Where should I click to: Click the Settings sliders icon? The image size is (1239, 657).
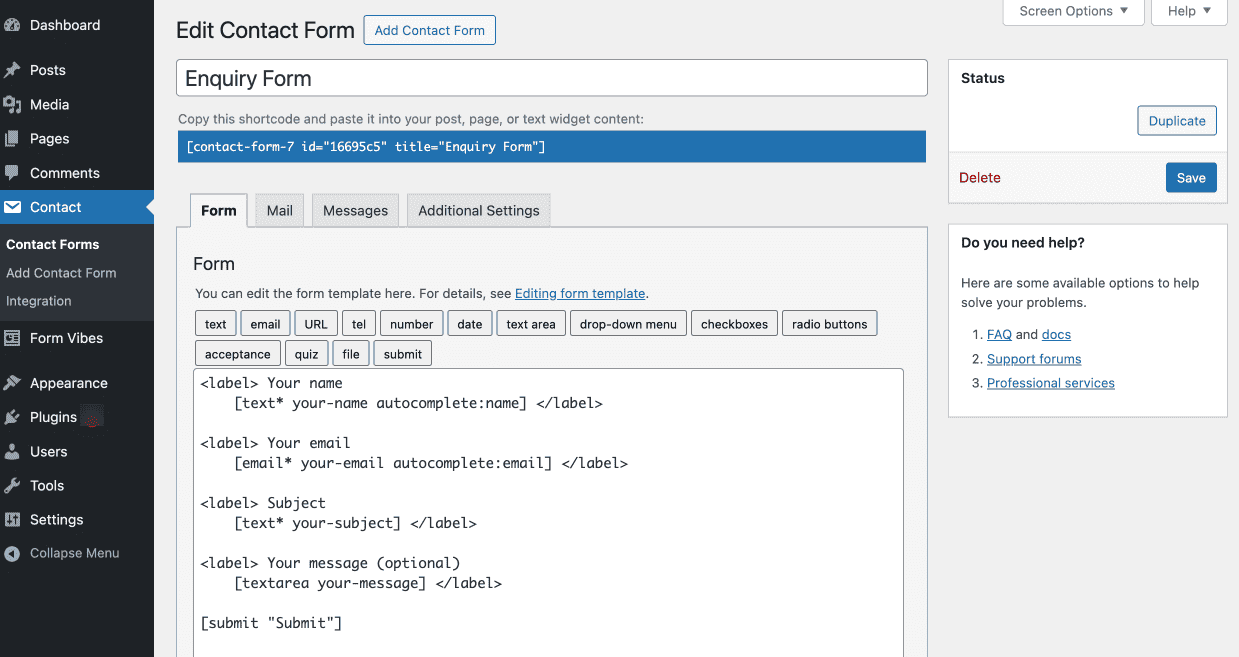coord(12,519)
